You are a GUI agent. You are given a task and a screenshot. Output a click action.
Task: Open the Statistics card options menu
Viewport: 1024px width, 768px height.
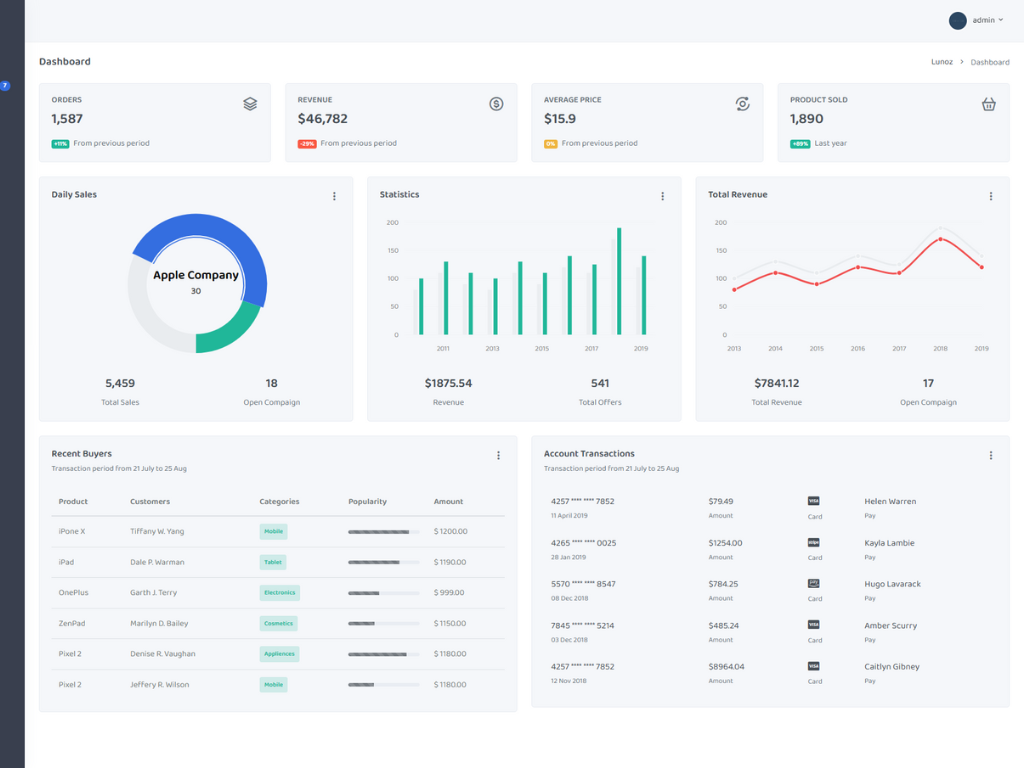tap(662, 197)
